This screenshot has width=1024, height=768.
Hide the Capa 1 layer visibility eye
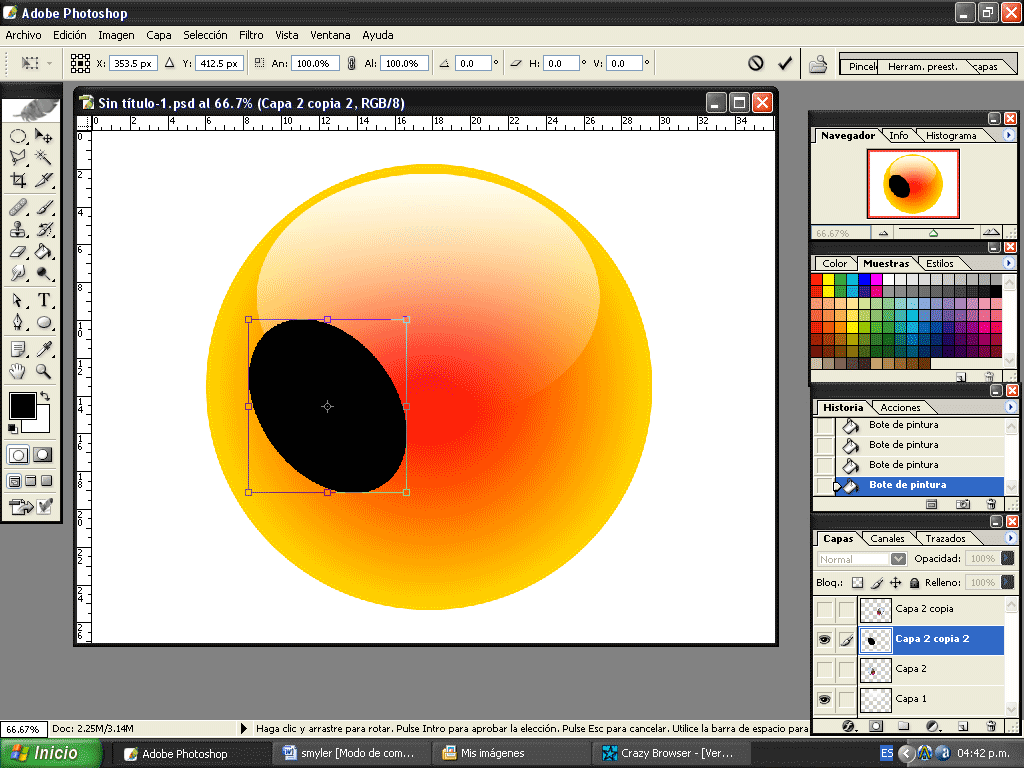[825, 699]
